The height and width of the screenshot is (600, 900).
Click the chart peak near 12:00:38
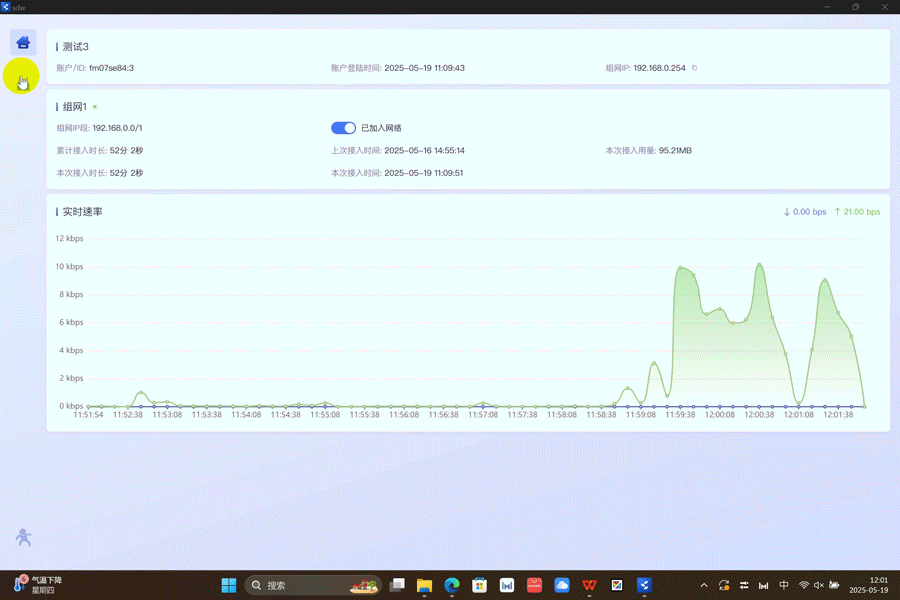pos(760,265)
